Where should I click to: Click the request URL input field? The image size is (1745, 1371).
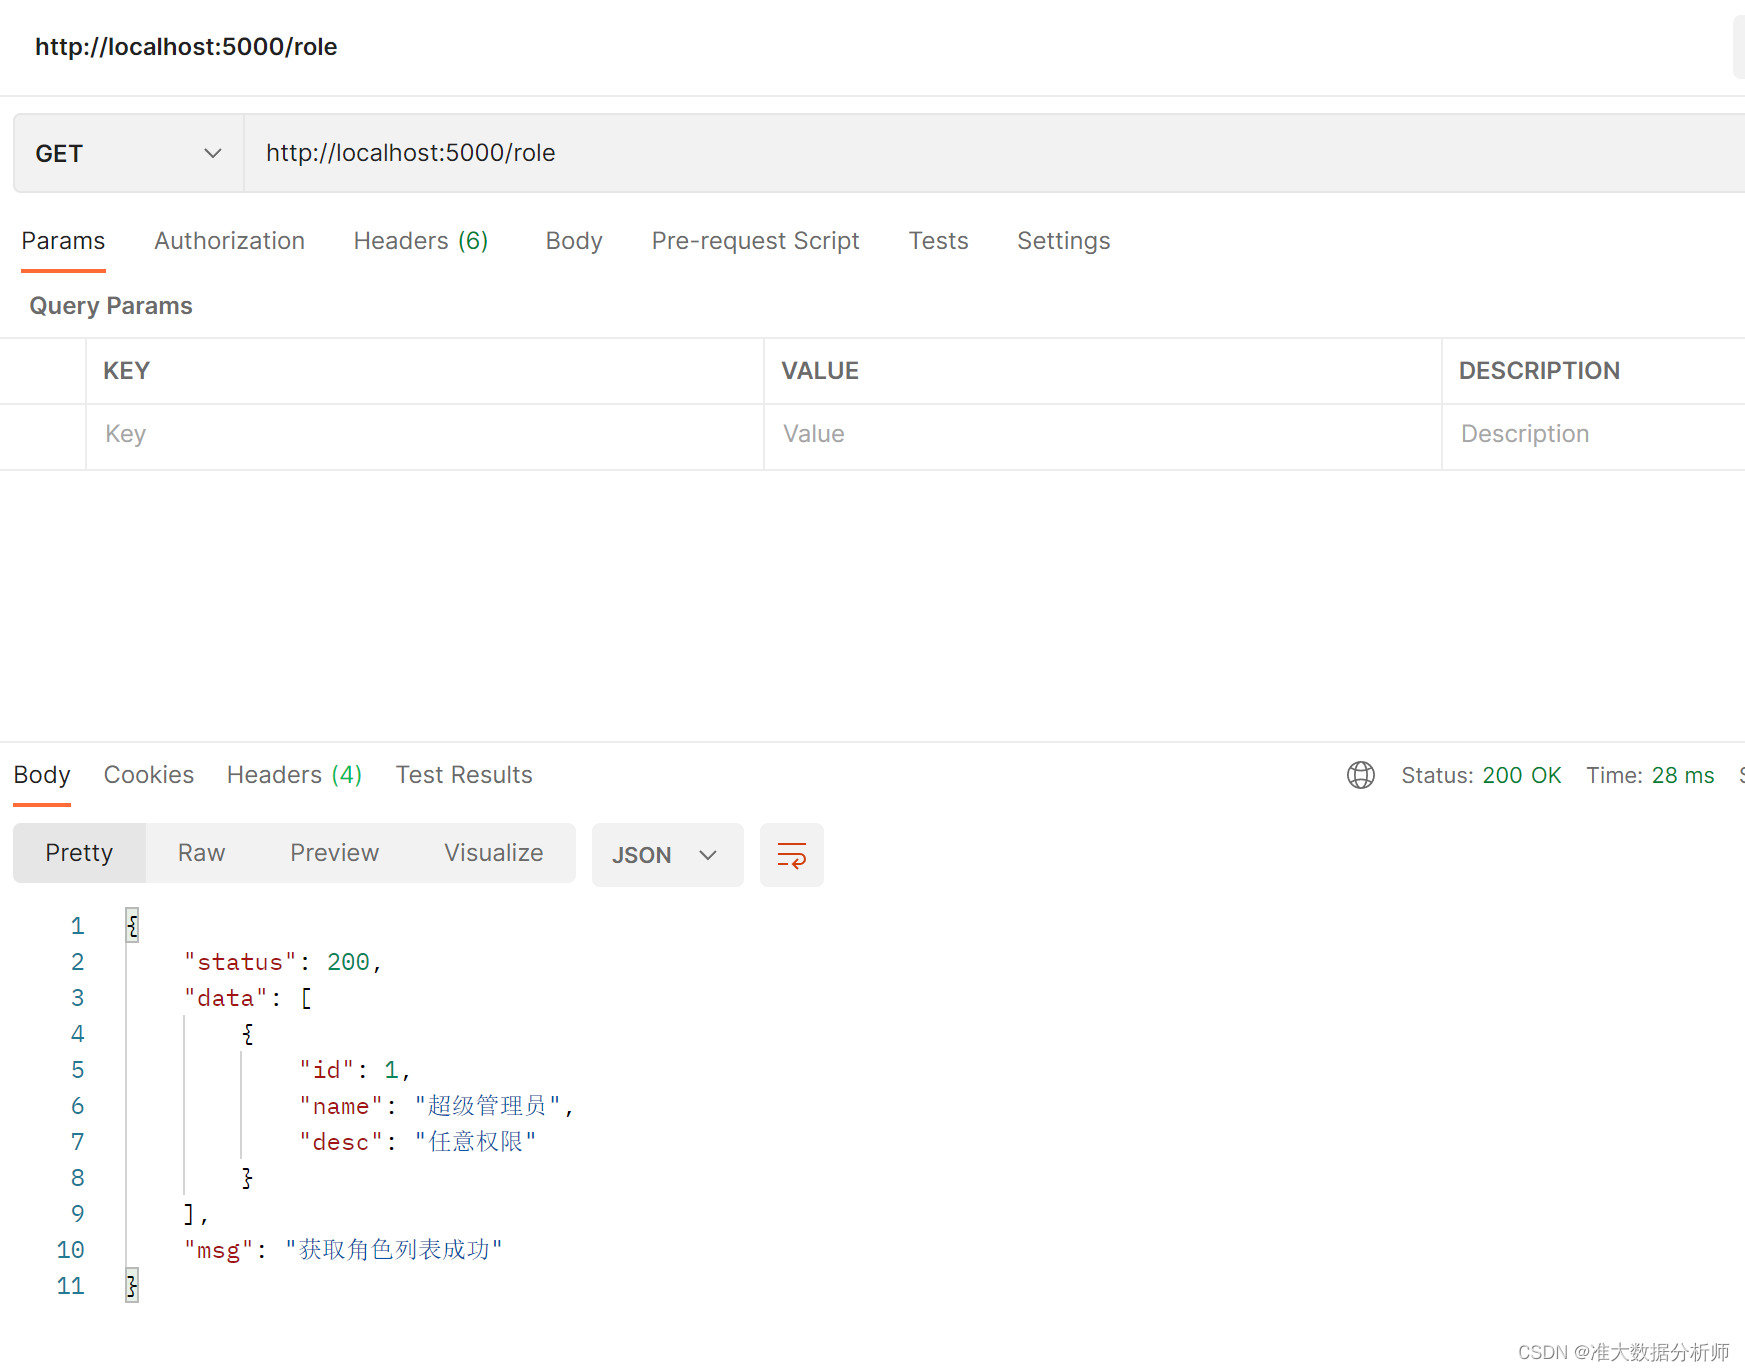(x=995, y=153)
